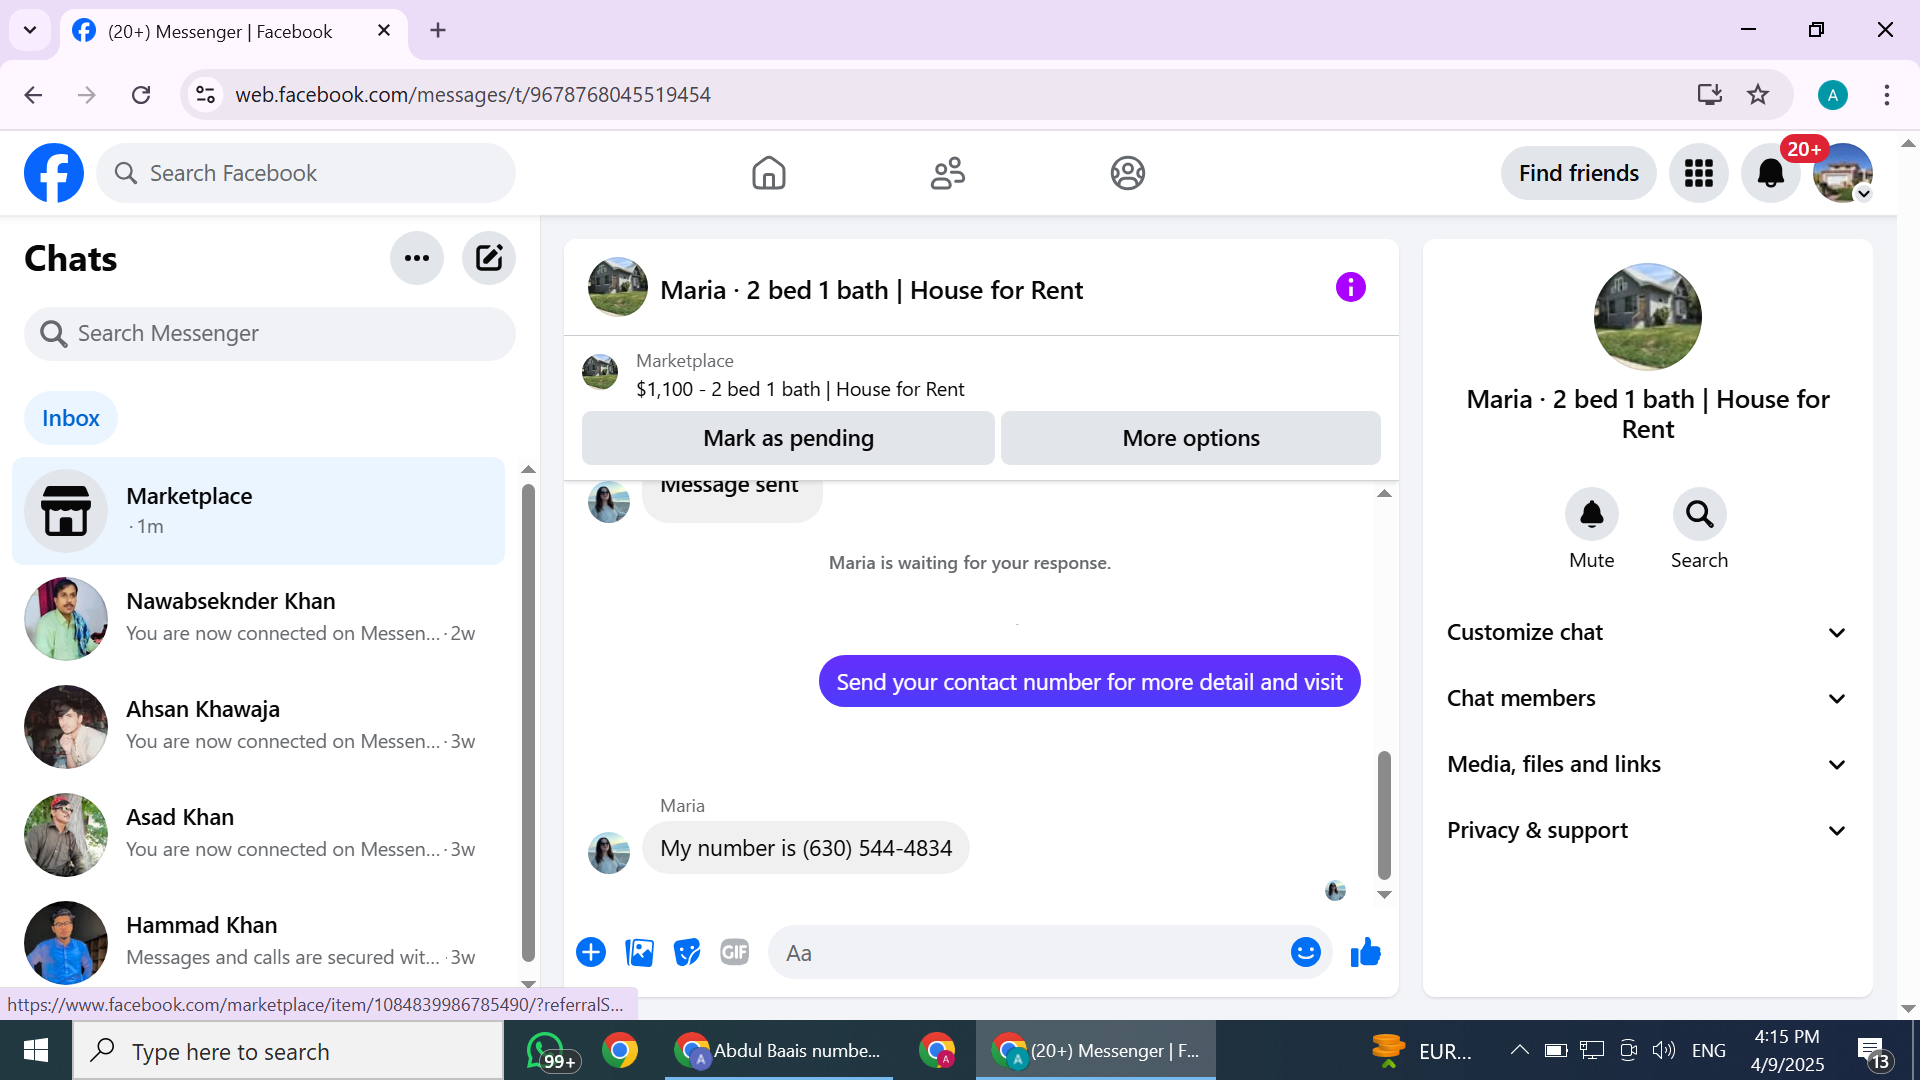Select the Inbox tab
1920x1080 pixels.
(71, 418)
